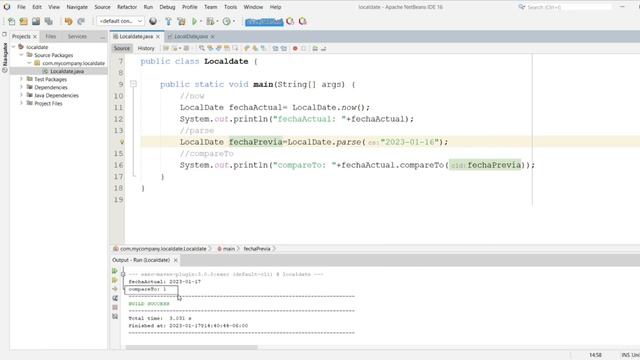Click the debug/settings icon in Output sidebar
Viewport: 640px width, 360px height.
click(115, 298)
